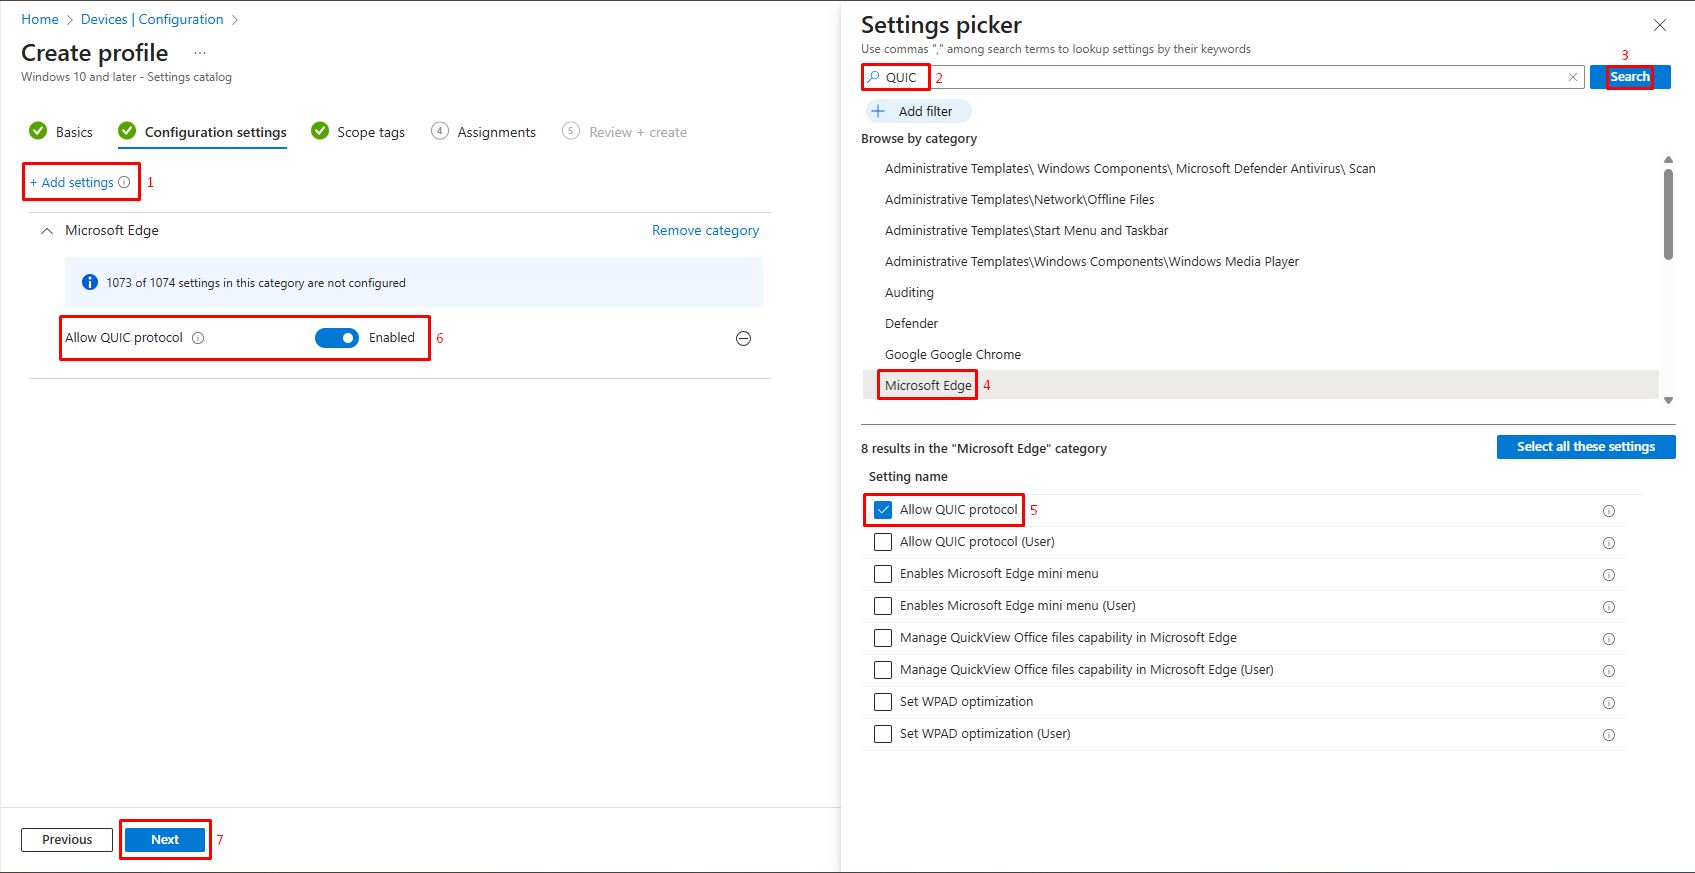Click the info icon beside Add settings

[124, 182]
